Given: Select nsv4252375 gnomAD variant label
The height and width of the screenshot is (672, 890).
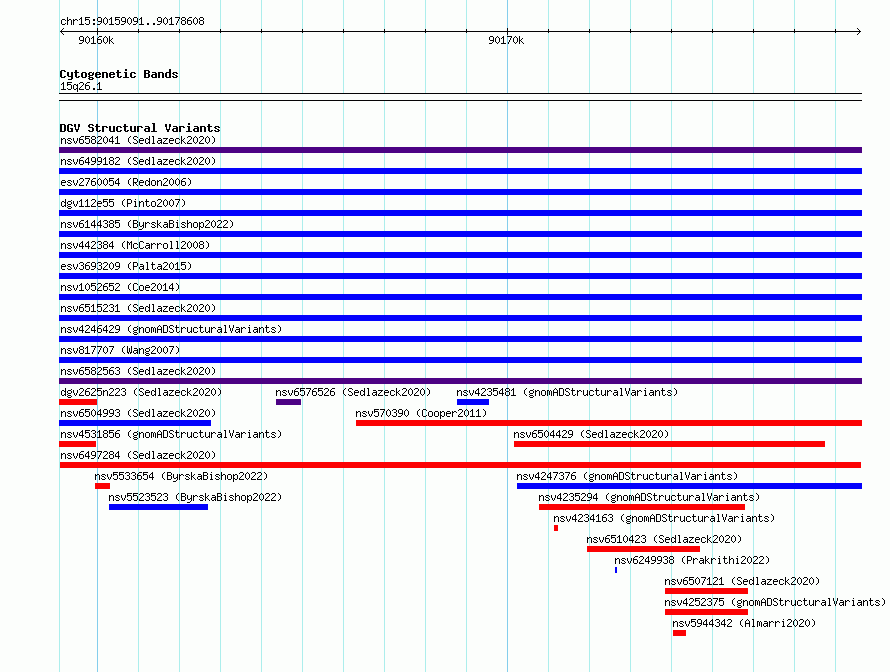Looking at the screenshot, I should click(775, 602).
